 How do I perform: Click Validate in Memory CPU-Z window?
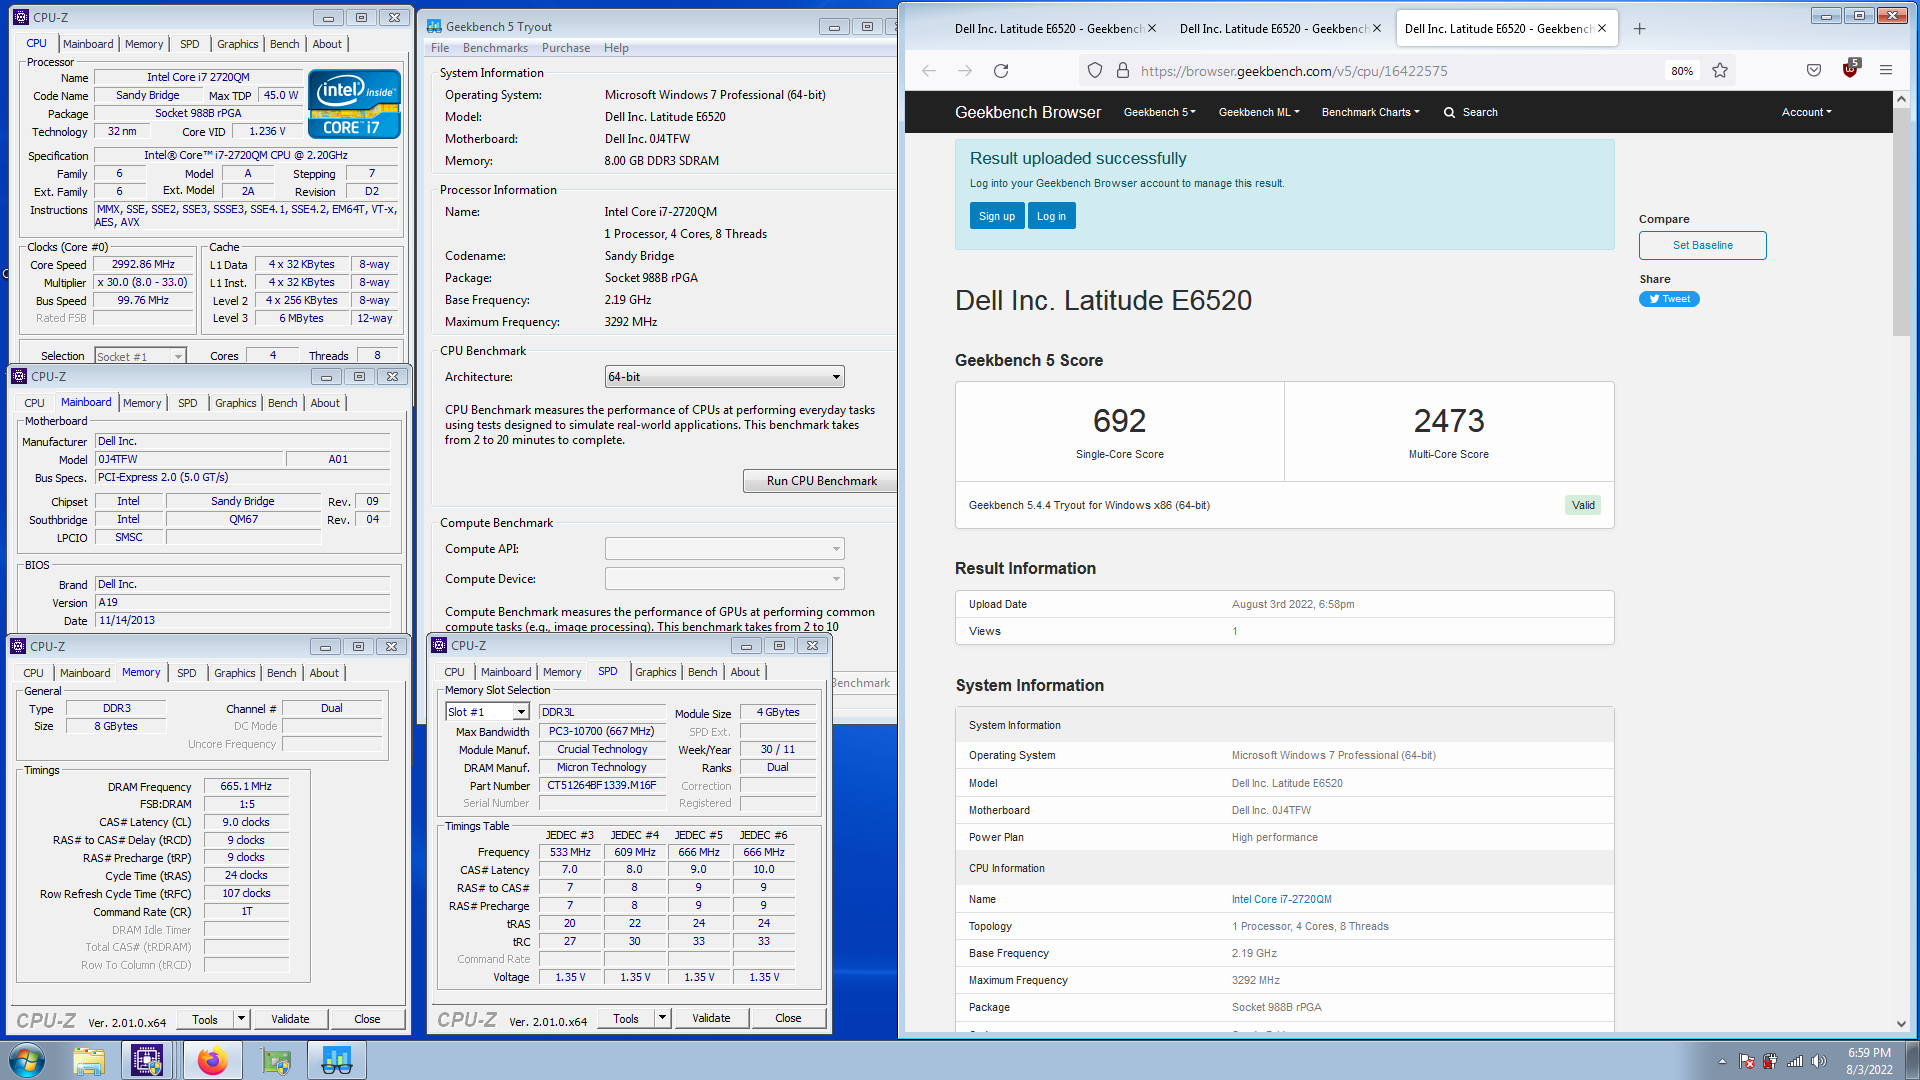[290, 1019]
